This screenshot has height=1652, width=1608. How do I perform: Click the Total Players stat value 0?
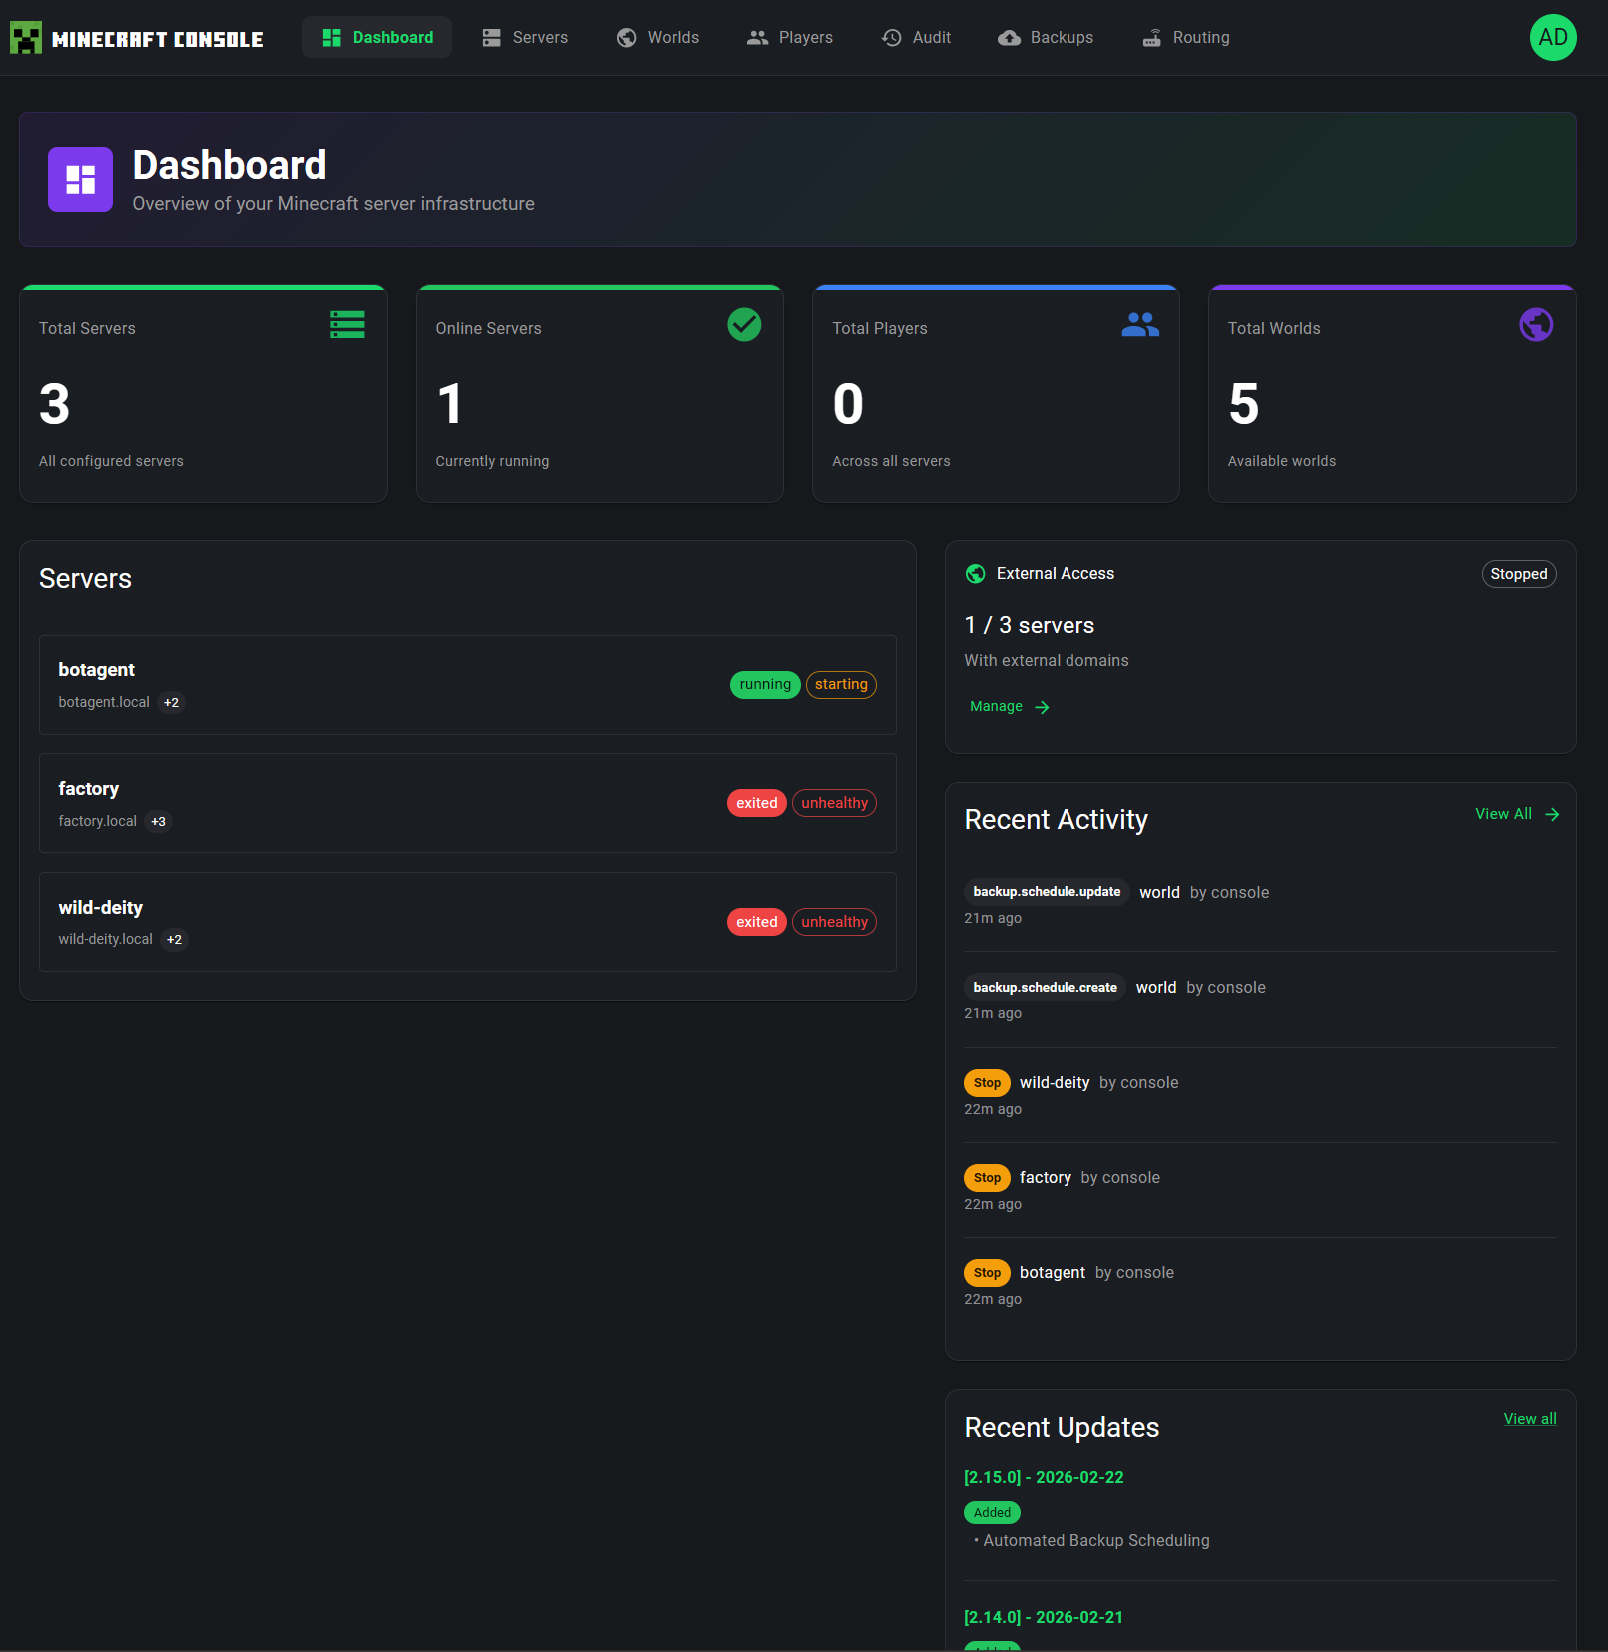[x=848, y=404]
